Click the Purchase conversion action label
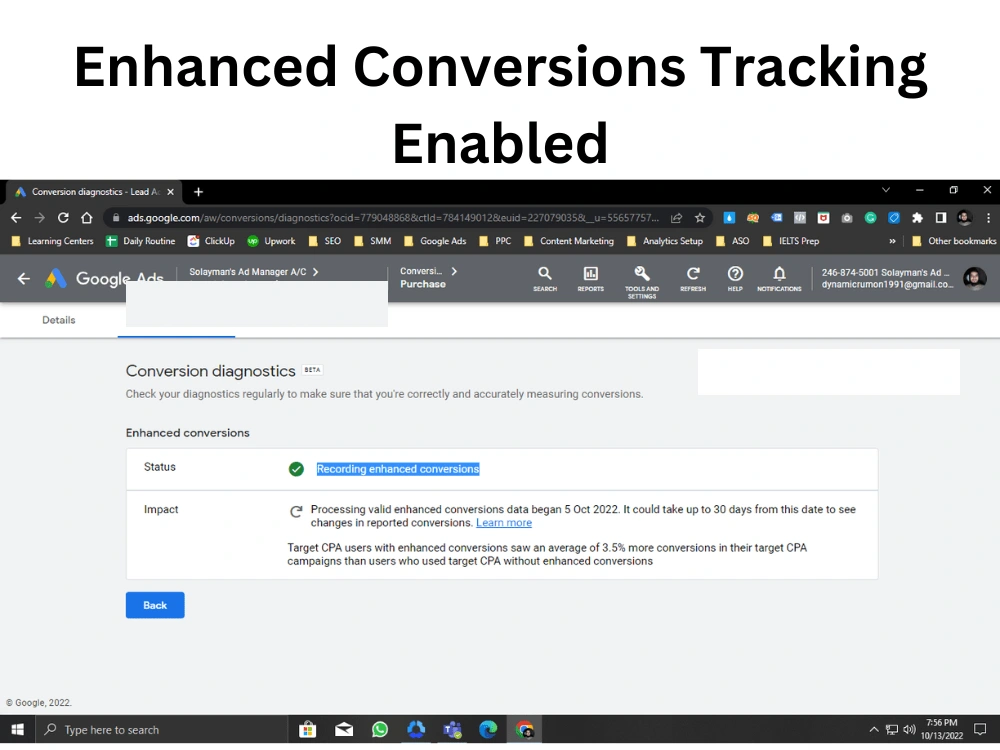1000x750 pixels. tap(423, 284)
